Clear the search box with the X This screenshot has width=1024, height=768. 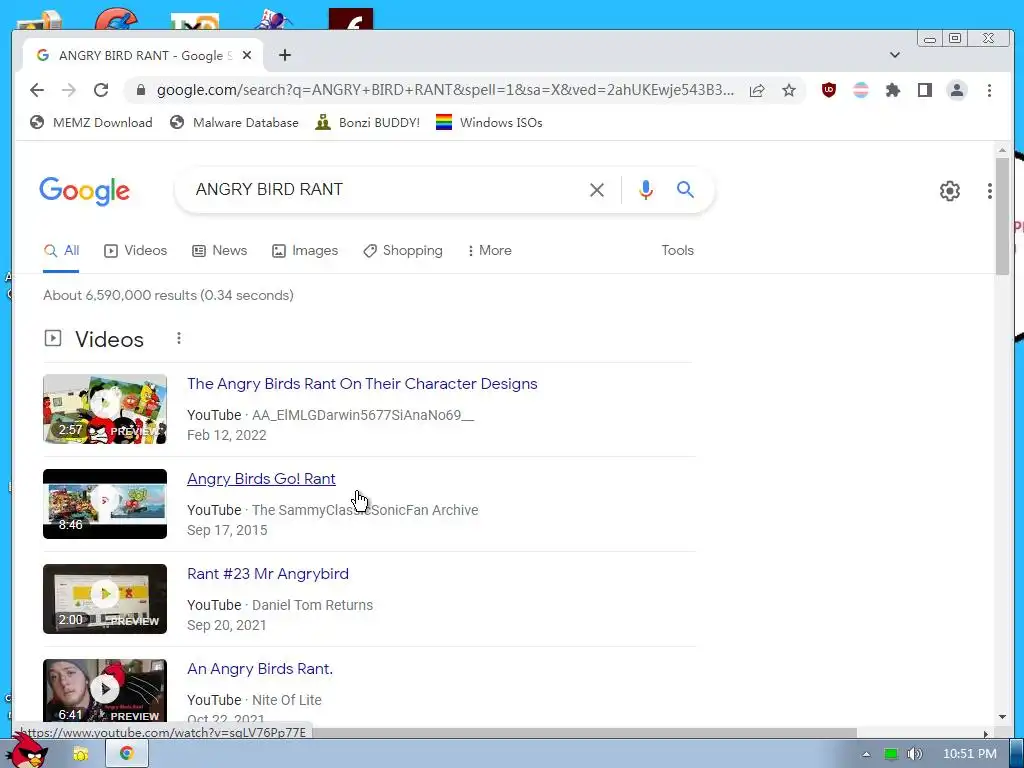[597, 190]
